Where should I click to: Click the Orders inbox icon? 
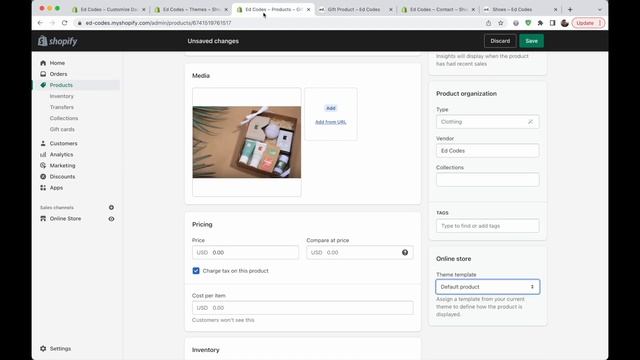tap(43, 74)
